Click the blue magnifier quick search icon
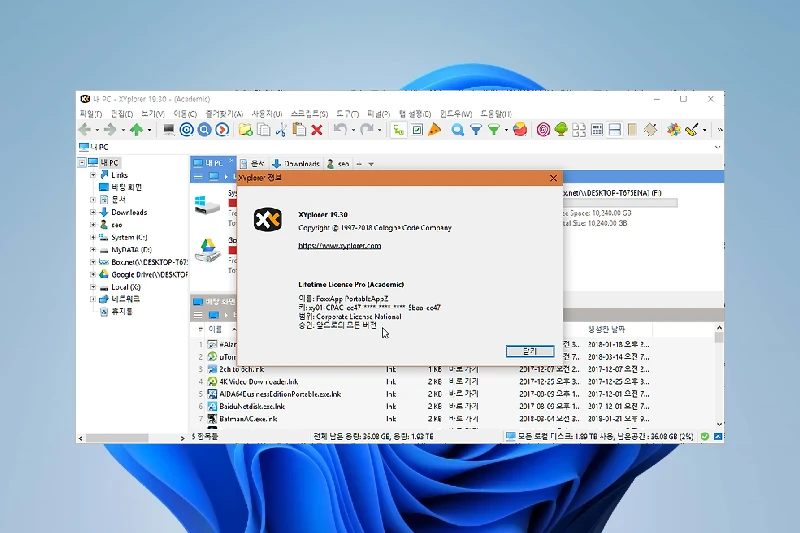 pyautogui.click(x=458, y=130)
